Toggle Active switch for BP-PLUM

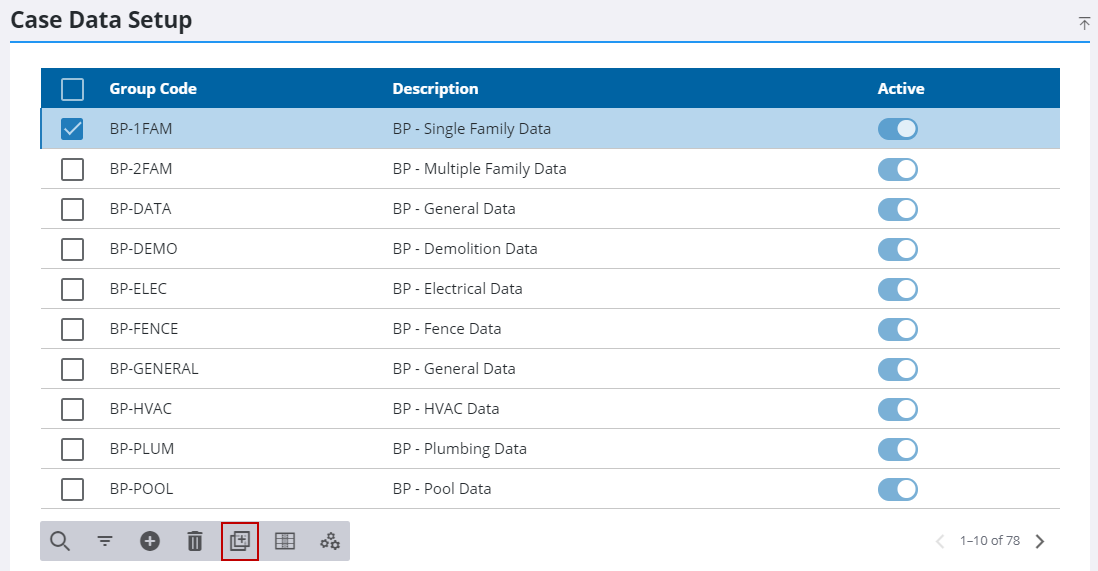[x=898, y=448]
